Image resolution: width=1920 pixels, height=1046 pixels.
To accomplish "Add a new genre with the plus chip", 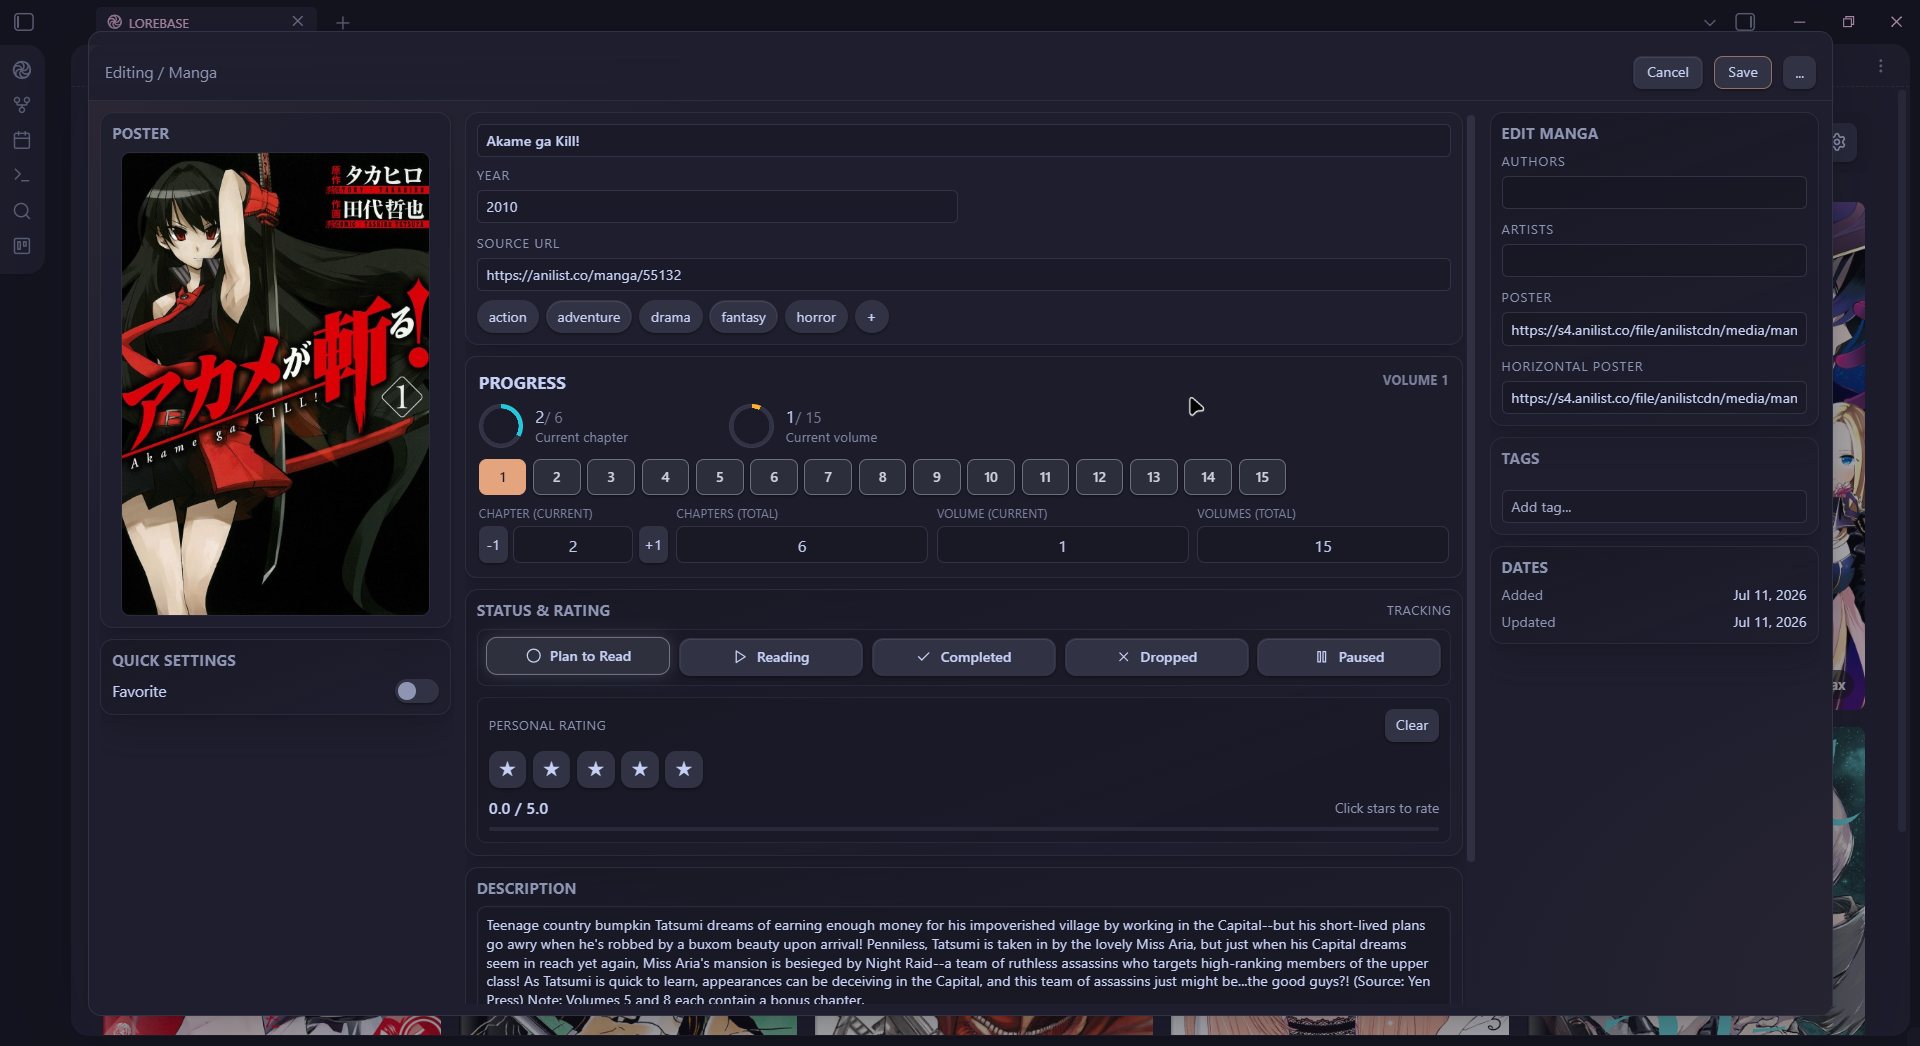I will pyautogui.click(x=871, y=317).
